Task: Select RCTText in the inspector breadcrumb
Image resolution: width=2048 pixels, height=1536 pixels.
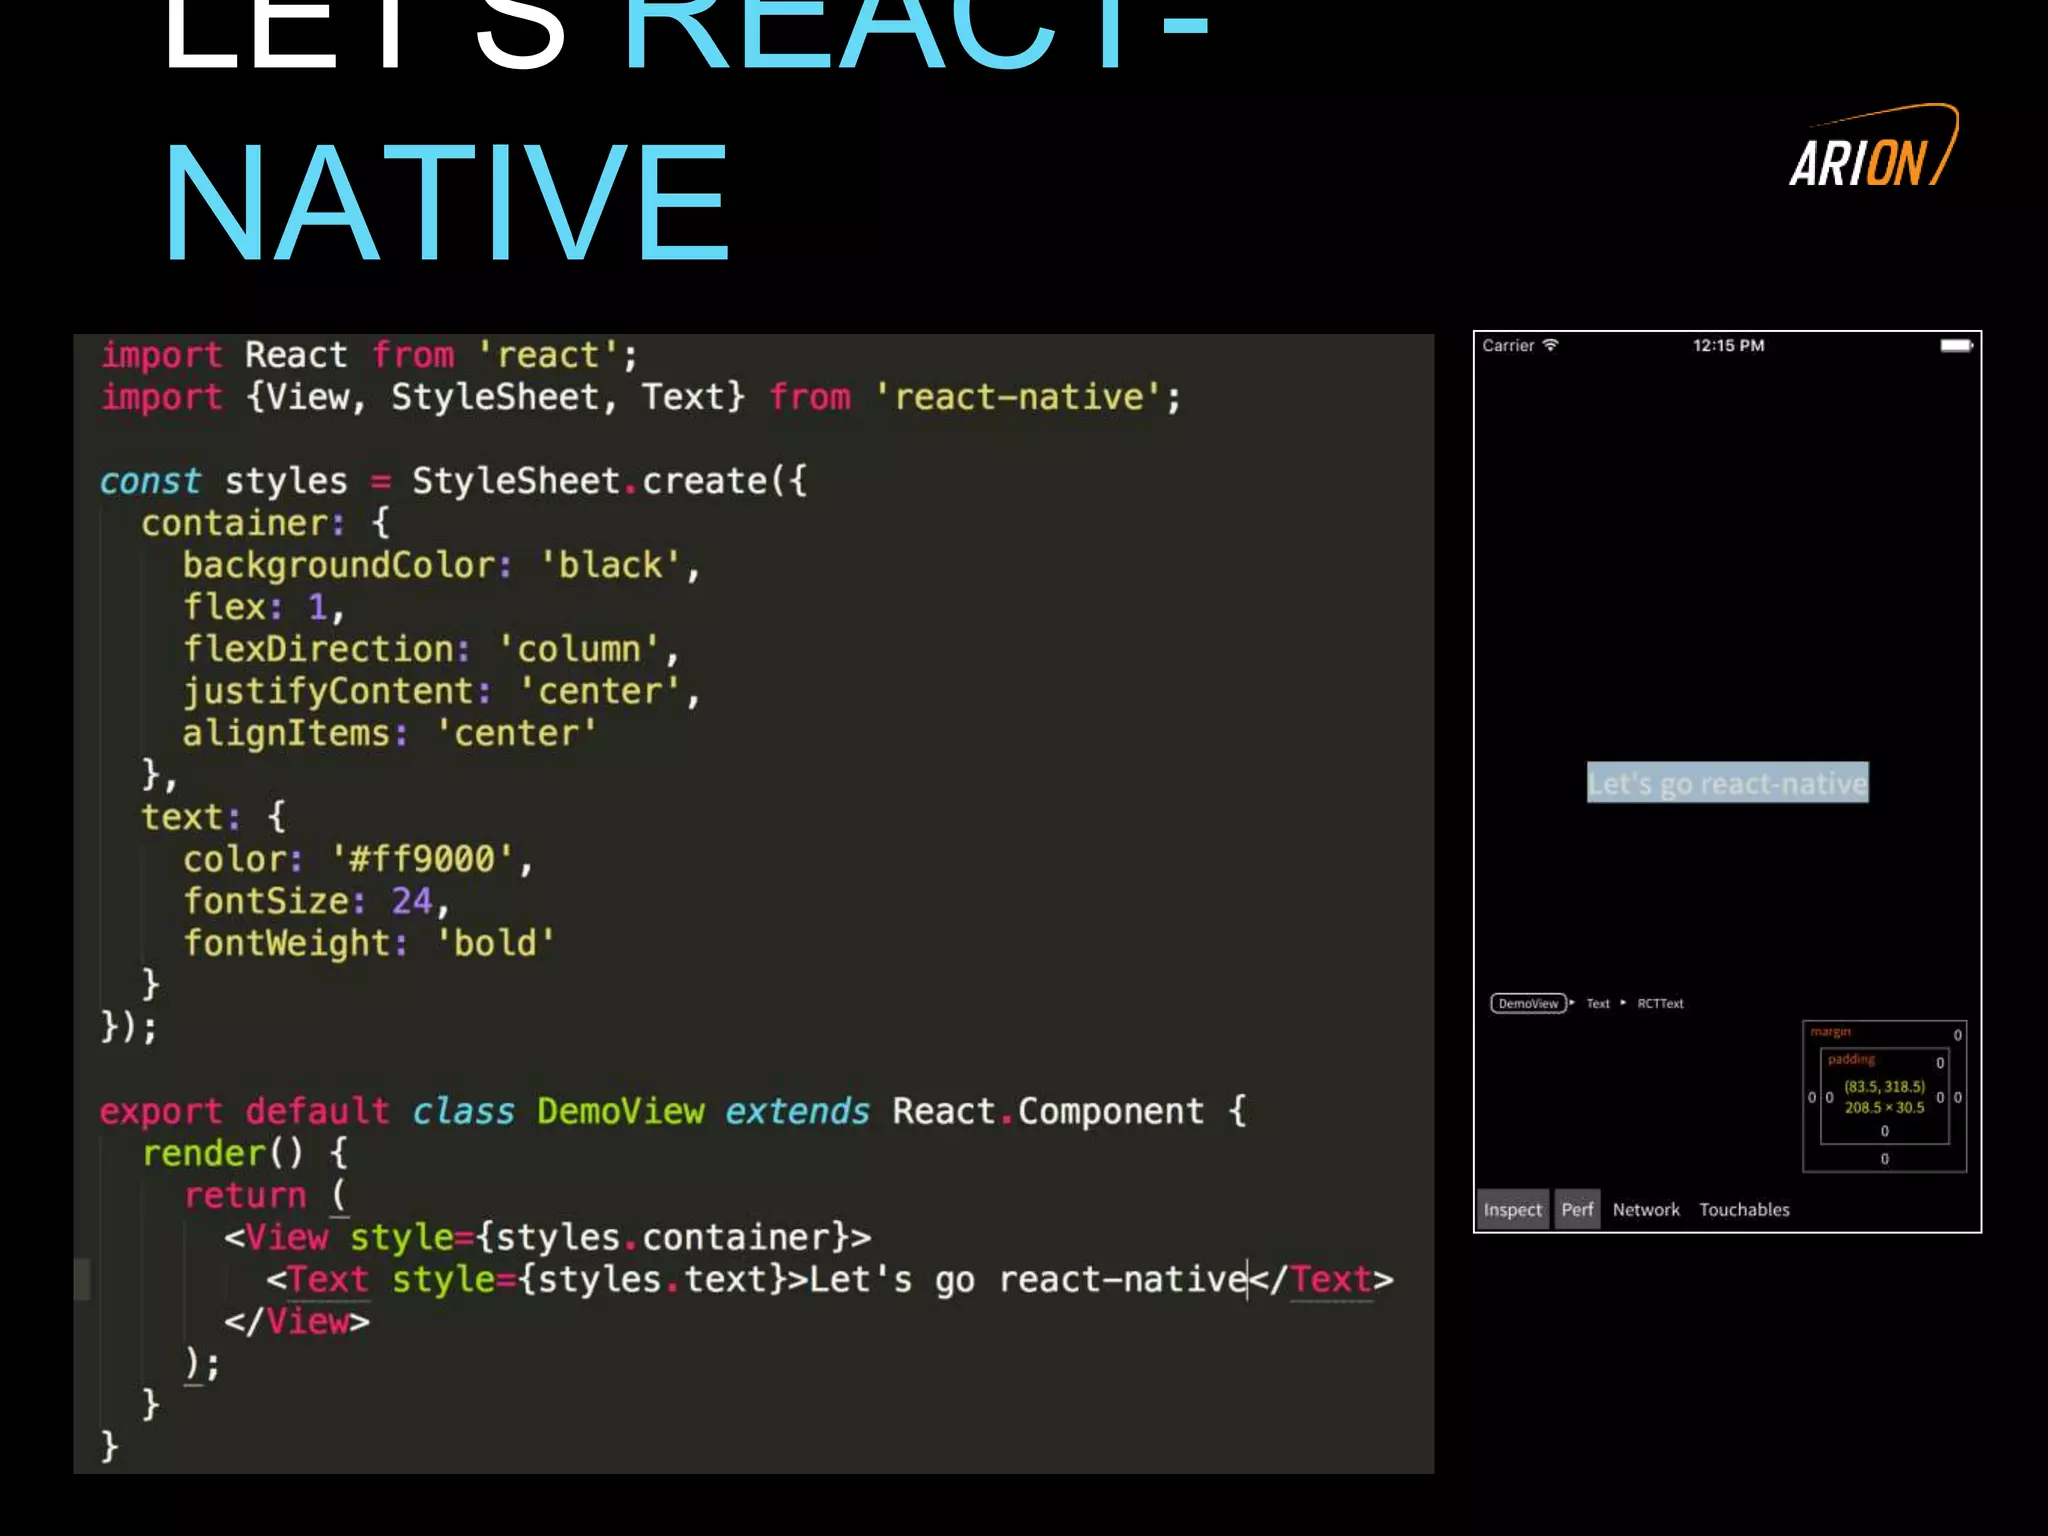Action: pyautogui.click(x=1660, y=1003)
